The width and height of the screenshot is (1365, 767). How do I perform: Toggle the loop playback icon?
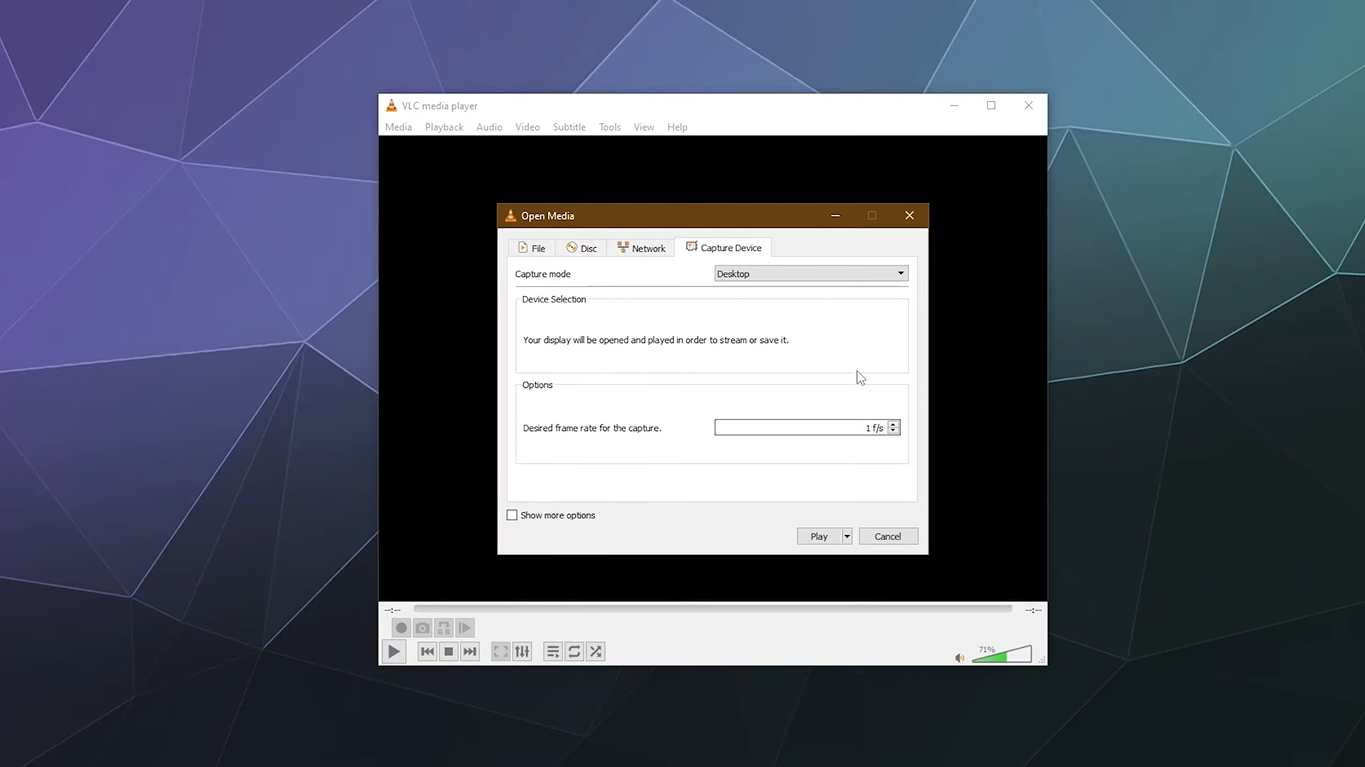[574, 651]
